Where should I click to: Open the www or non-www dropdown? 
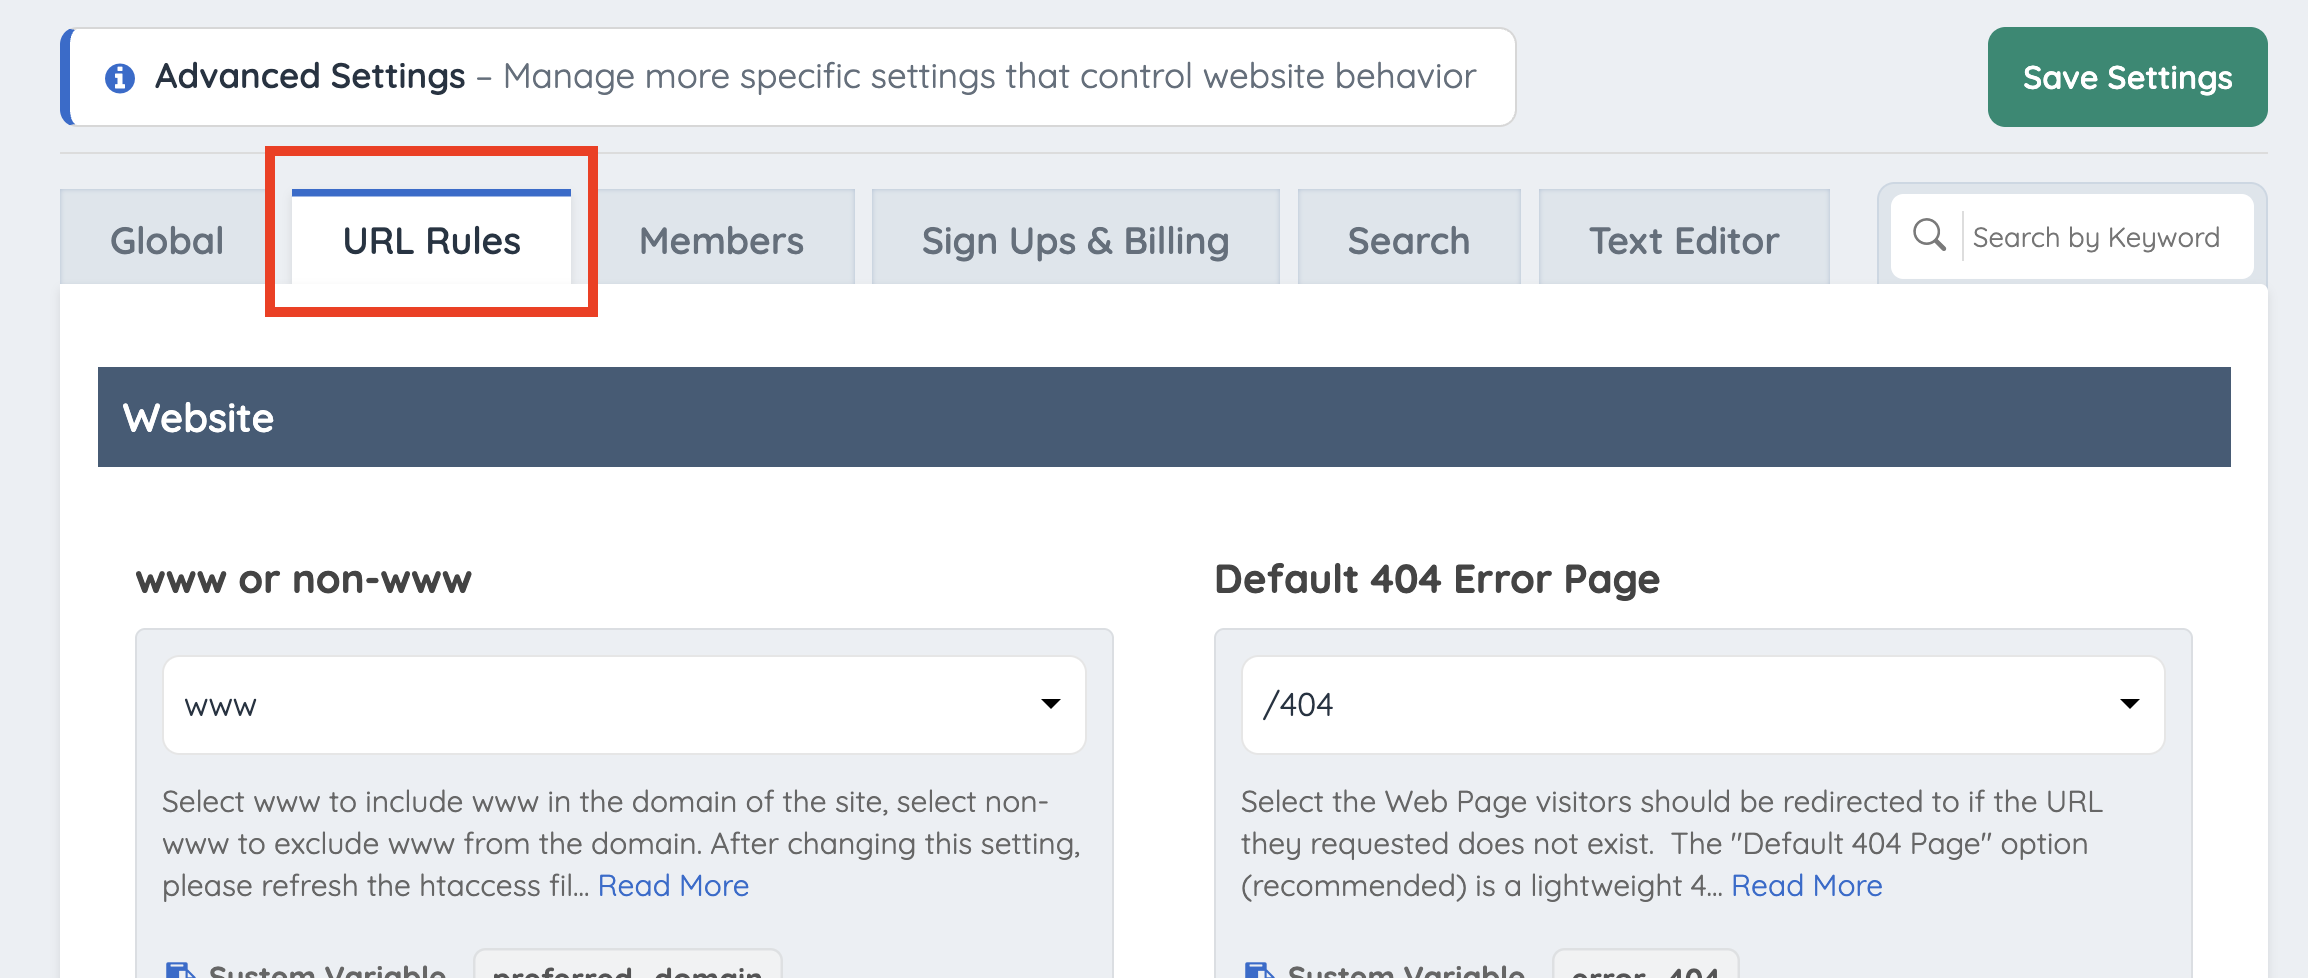click(x=624, y=705)
